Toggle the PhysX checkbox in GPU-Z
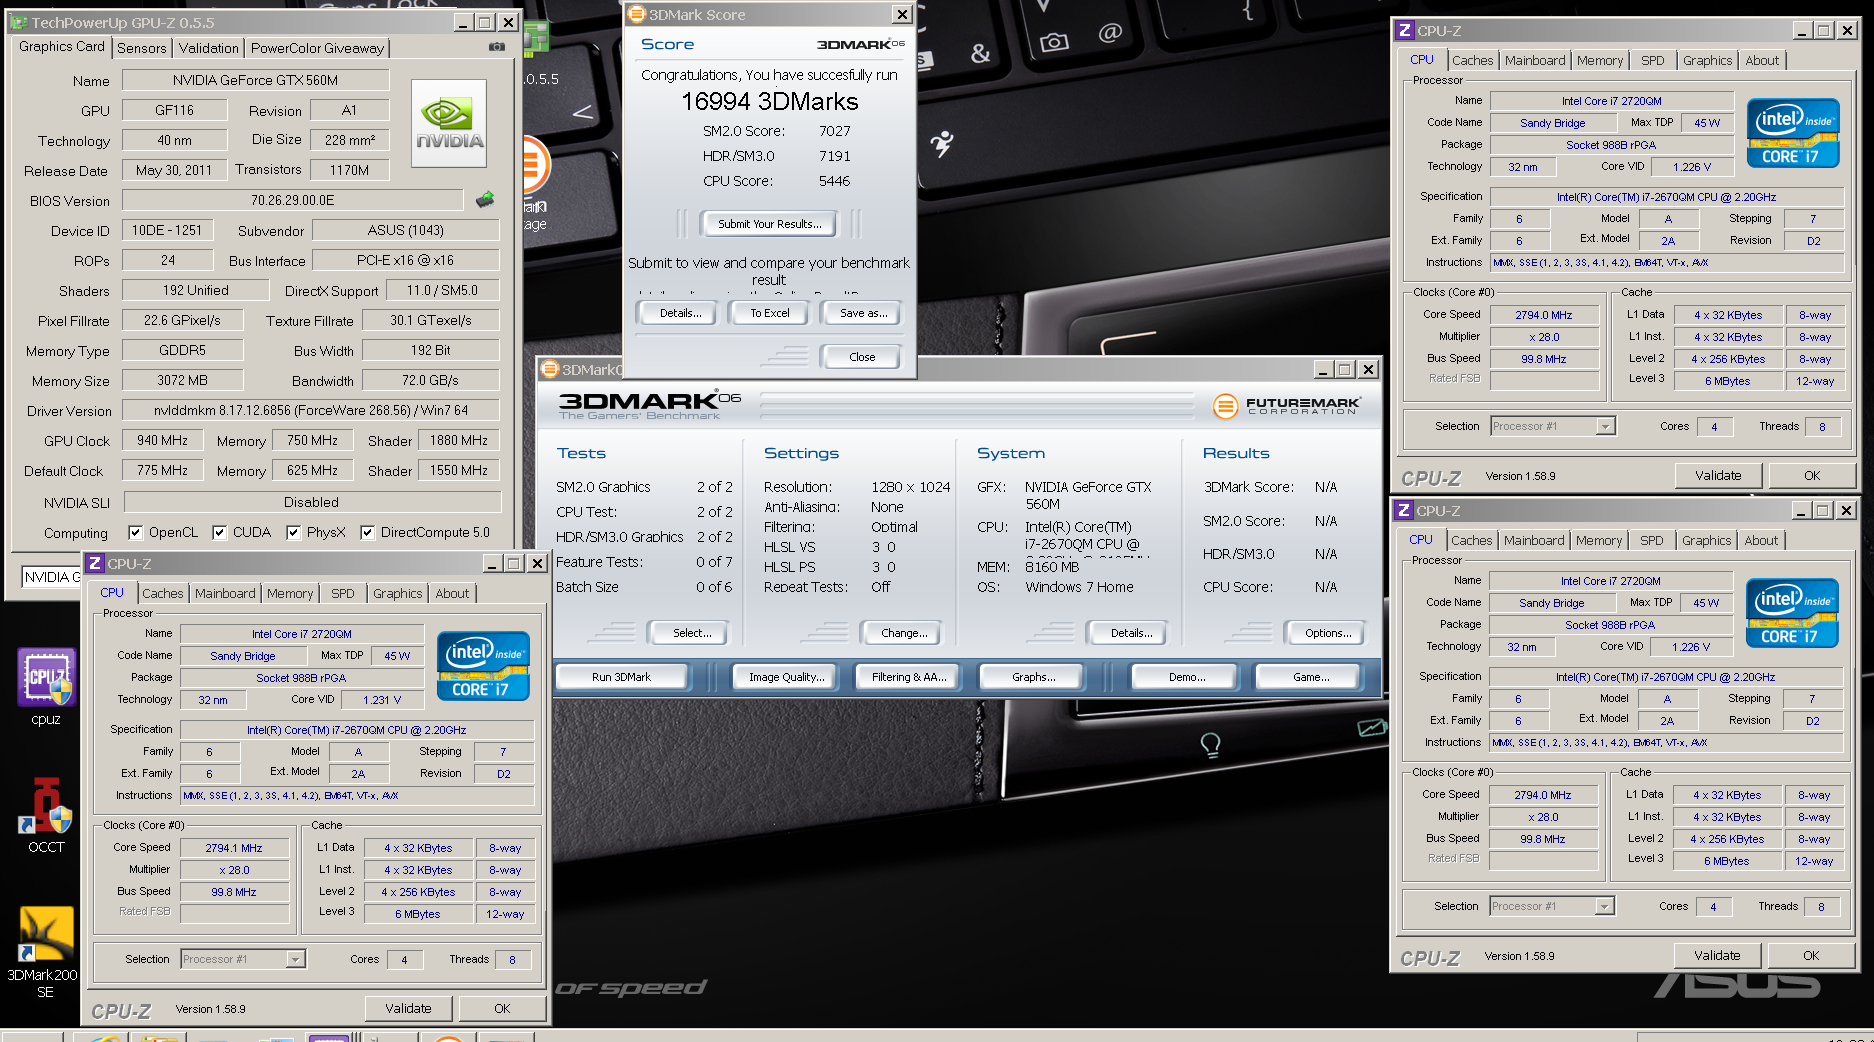Image resolution: width=1874 pixels, height=1042 pixels. click(293, 533)
